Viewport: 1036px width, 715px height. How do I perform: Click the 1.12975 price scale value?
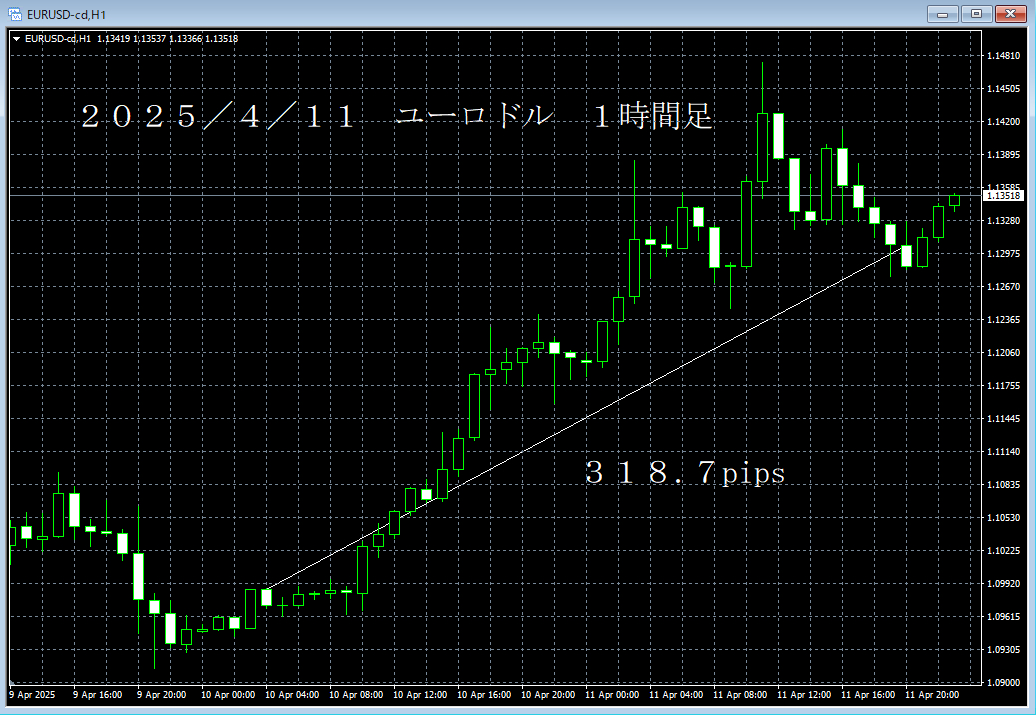point(1003,254)
